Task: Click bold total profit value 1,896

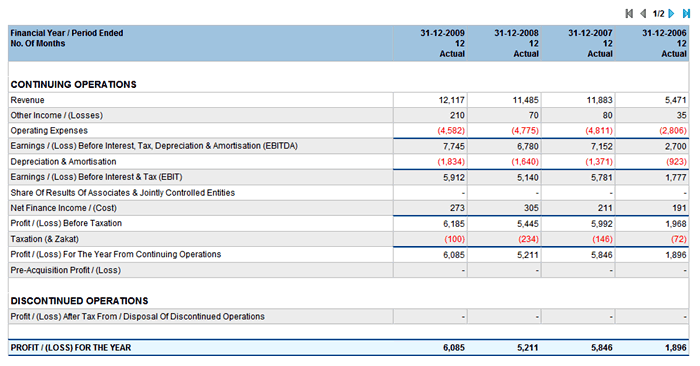Action: tap(676, 348)
